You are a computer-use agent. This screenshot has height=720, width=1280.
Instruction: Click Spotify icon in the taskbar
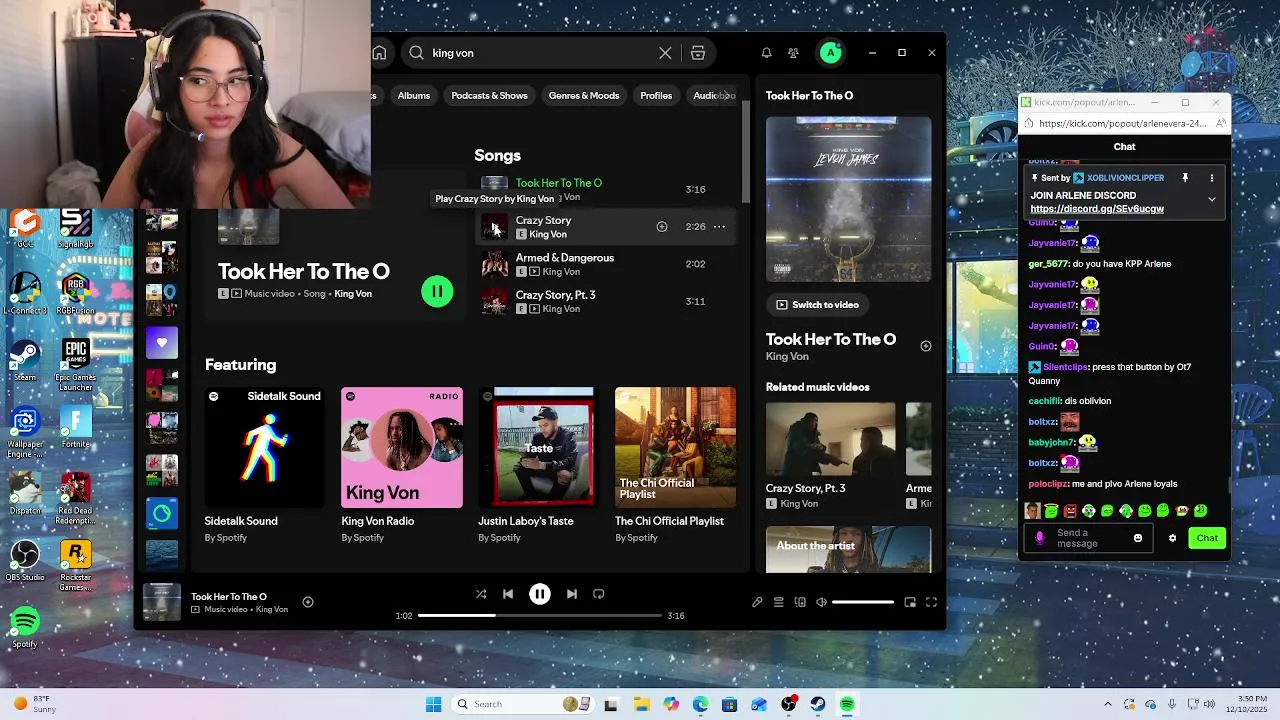(847, 704)
